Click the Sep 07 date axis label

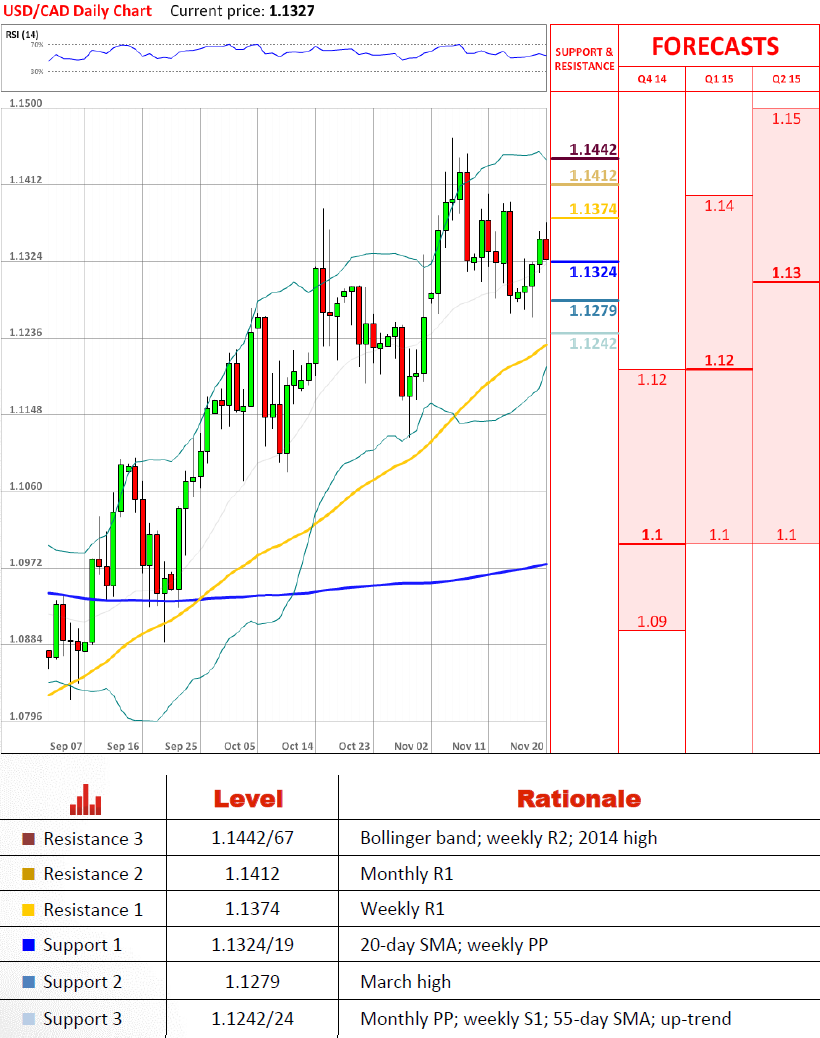pyautogui.click(x=66, y=746)
